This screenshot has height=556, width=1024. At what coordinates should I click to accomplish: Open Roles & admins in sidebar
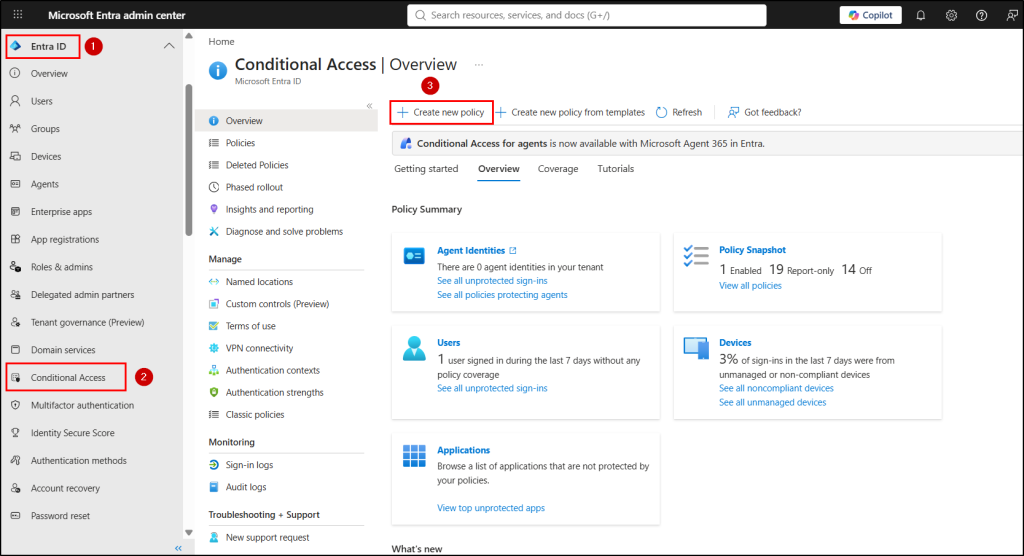point(61,267)
